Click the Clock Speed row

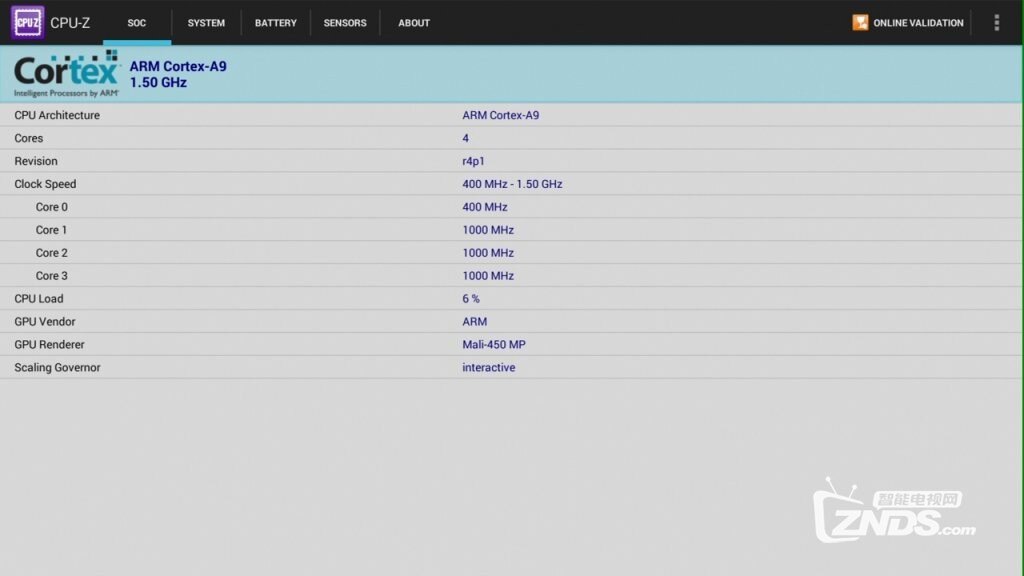(x=512, y=184)
